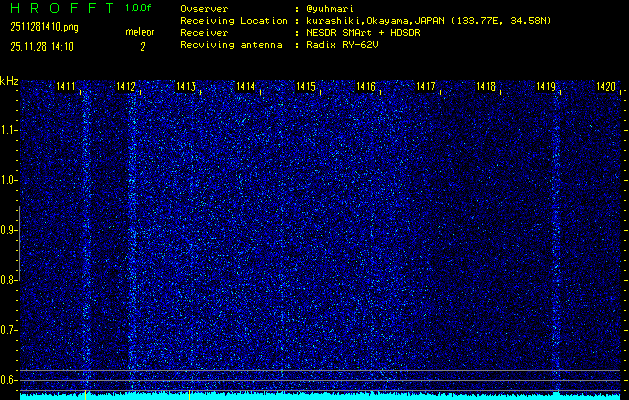Click the Radix RY-62V antenna text
The image size is (629, 400).
click(342, 45)
